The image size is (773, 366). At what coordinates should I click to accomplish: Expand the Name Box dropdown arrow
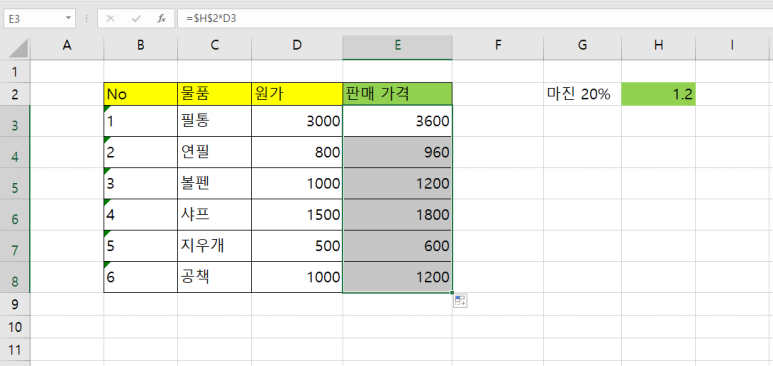pos(68,19)
